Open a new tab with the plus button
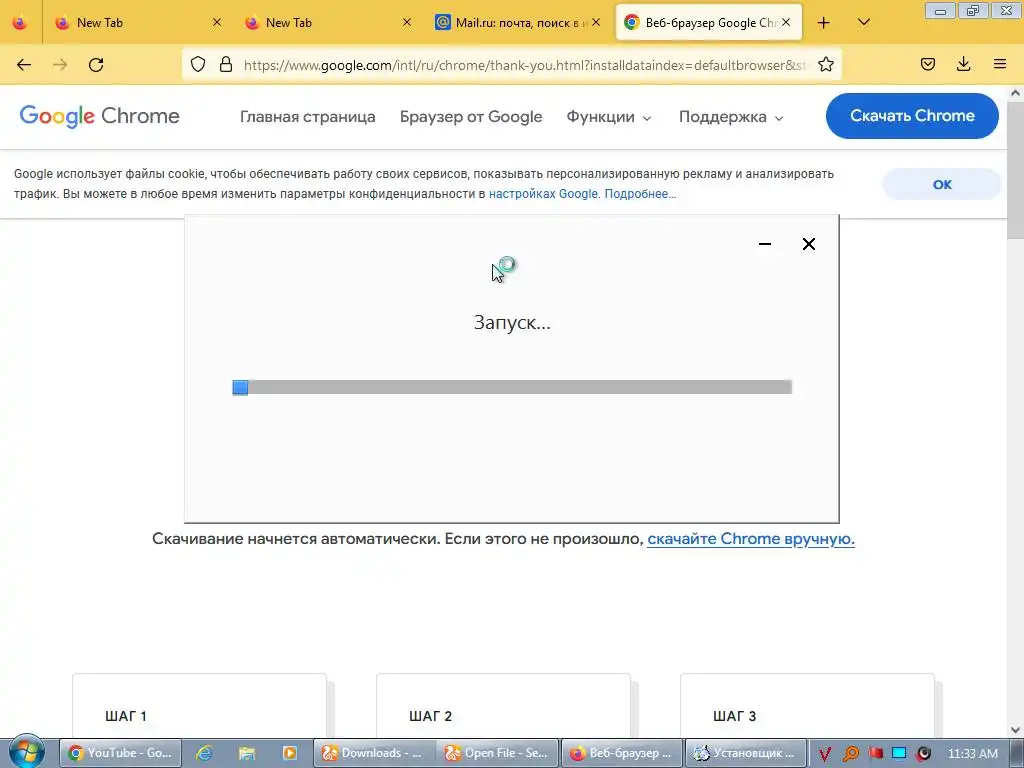Viewport: 1024px width, 768px height. [x=824, y=23]
